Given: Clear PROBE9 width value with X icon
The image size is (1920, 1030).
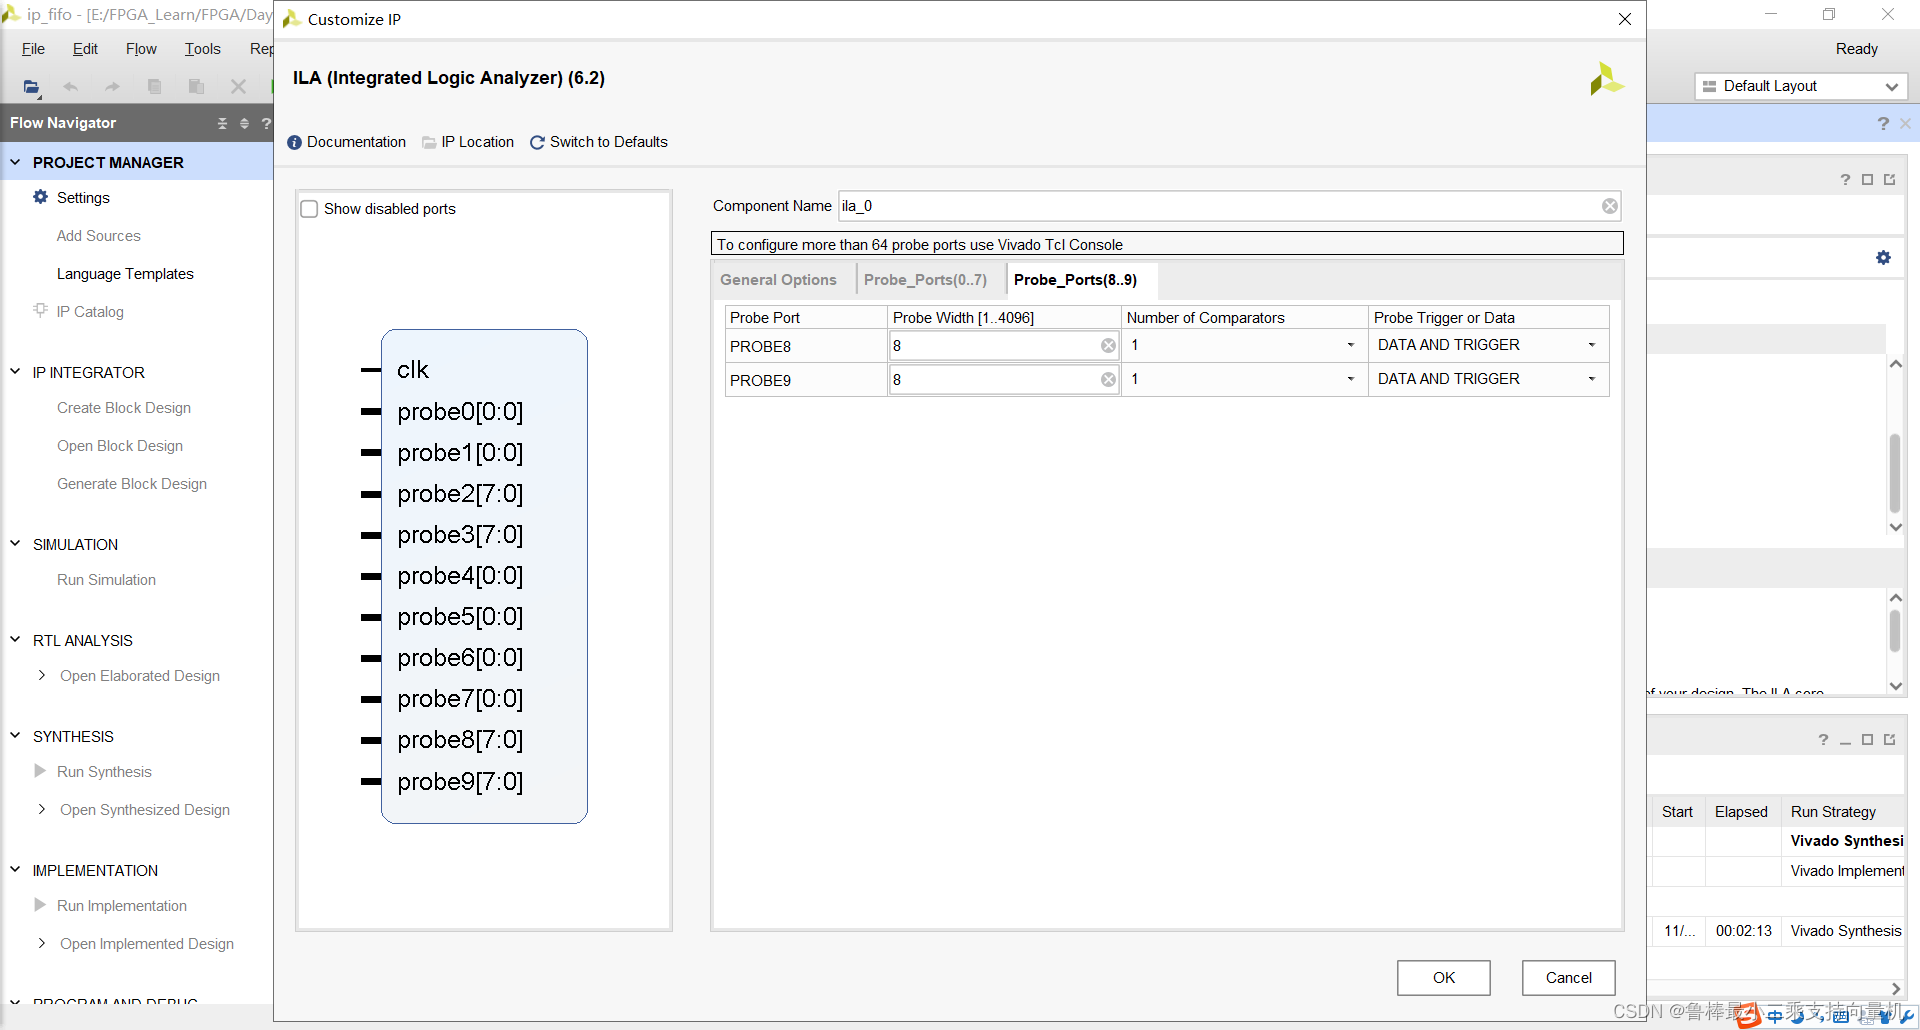Looking at the screenshot, I should pyautogui.click(x=1108, y=380).
